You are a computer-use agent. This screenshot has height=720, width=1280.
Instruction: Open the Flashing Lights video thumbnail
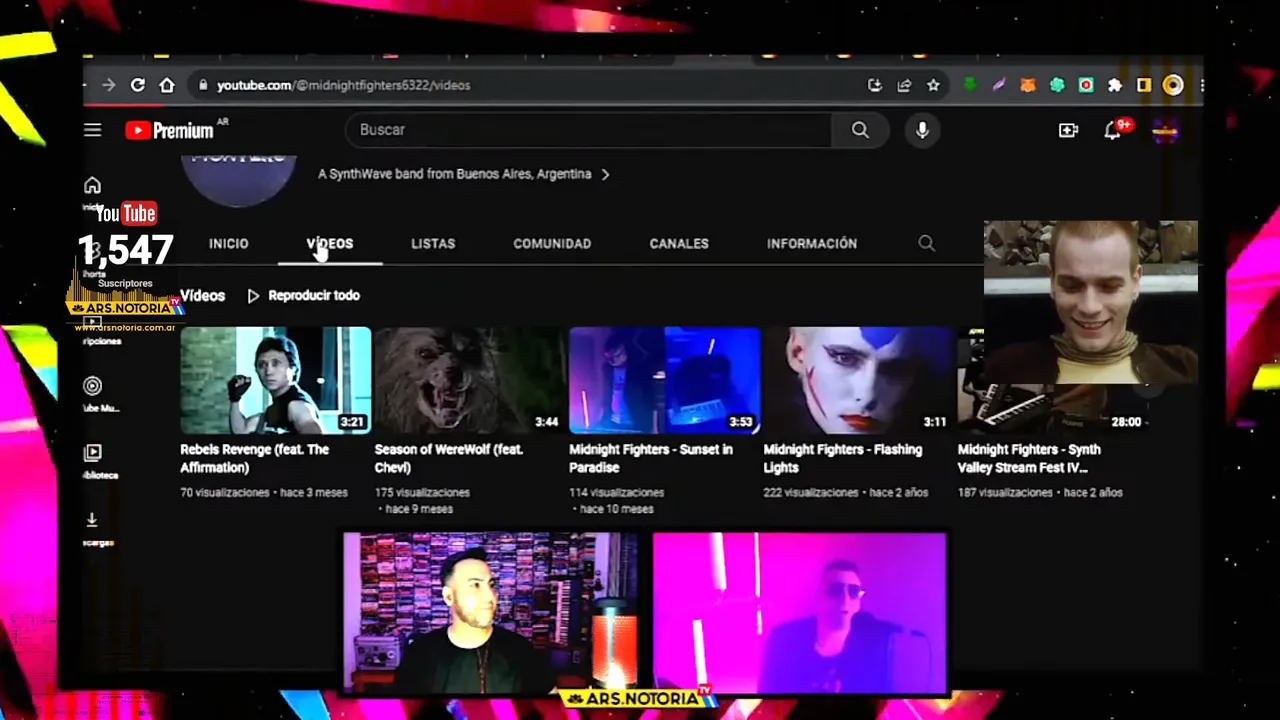tap(858, 381)
